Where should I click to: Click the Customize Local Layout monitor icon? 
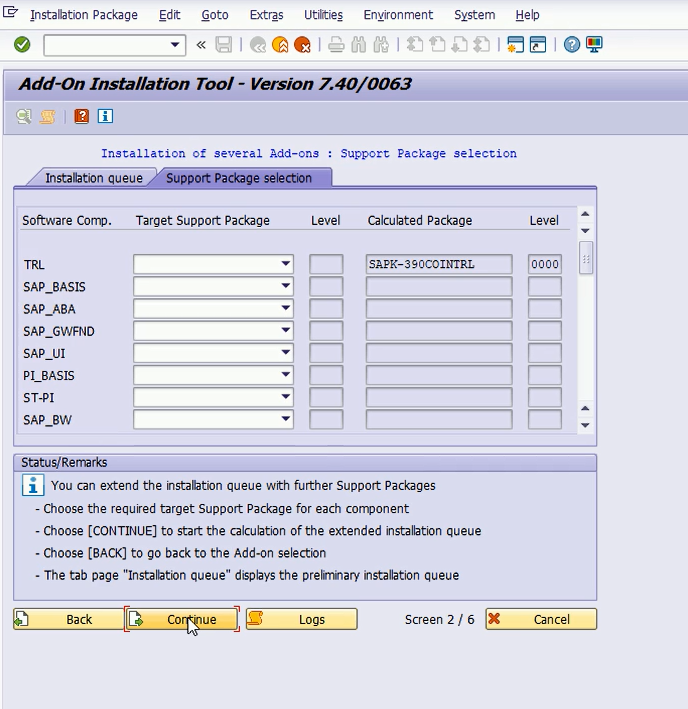pyautogui.click(x=594, y=45)
